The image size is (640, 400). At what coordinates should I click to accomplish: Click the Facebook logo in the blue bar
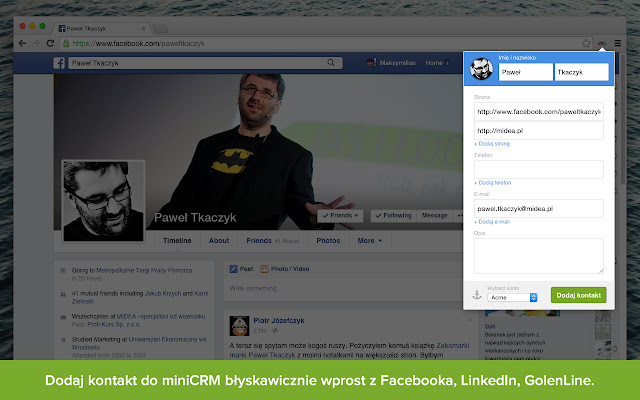point(59,63)
